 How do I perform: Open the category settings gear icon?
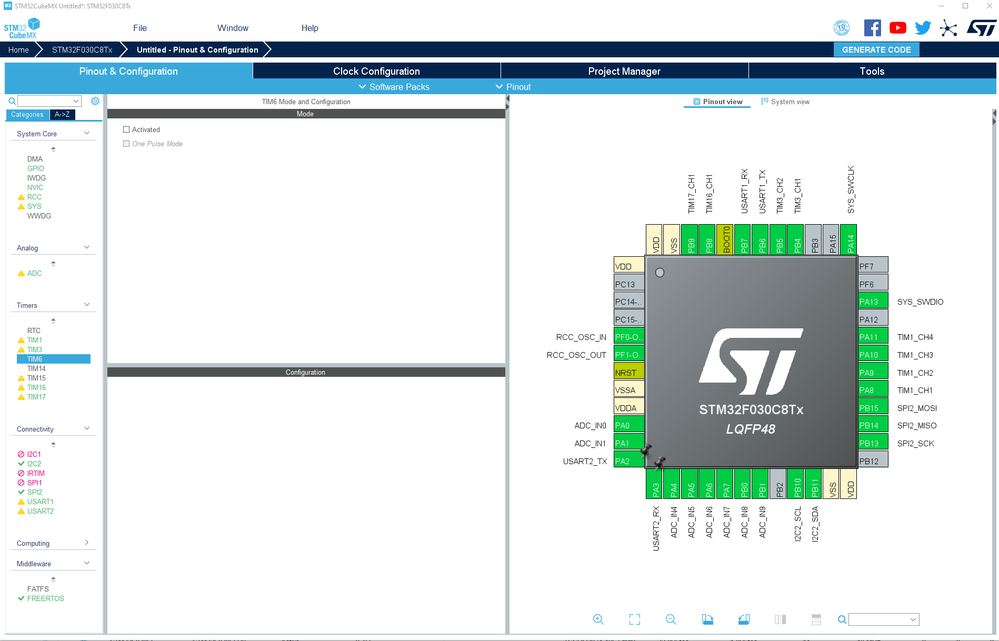coord(95,101)
